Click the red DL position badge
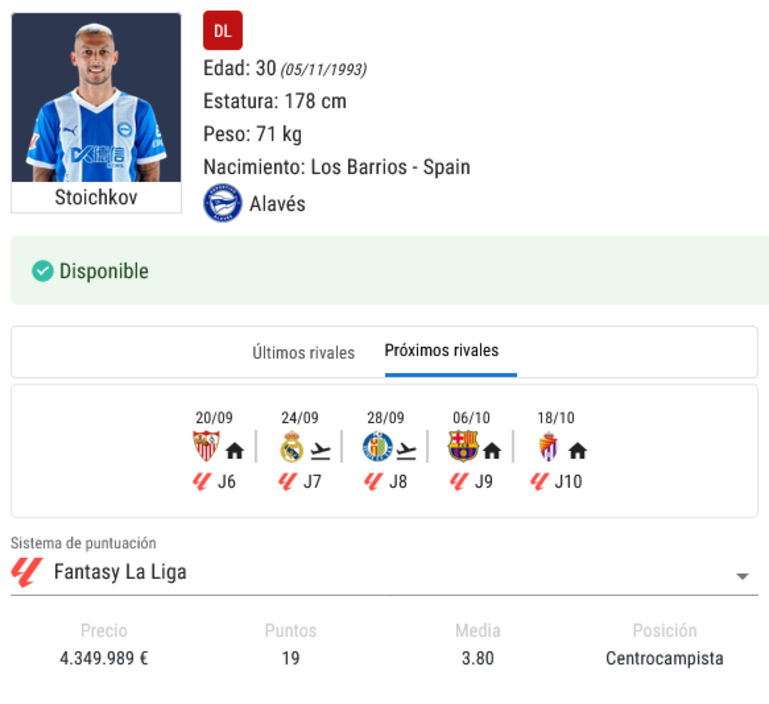Image resolution: width=769 pixels, height=704 pixels. 223,30
